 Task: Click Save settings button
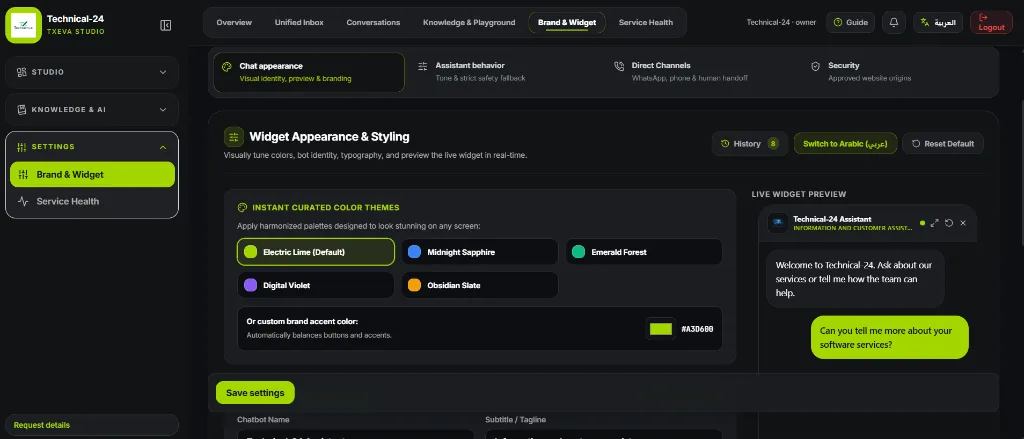click(255, 393)
